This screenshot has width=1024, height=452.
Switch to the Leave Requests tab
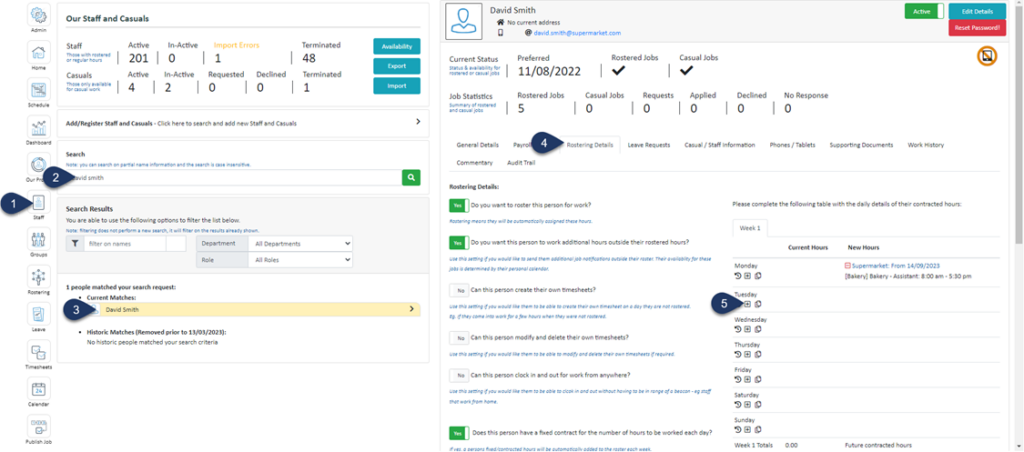point(648,145)
